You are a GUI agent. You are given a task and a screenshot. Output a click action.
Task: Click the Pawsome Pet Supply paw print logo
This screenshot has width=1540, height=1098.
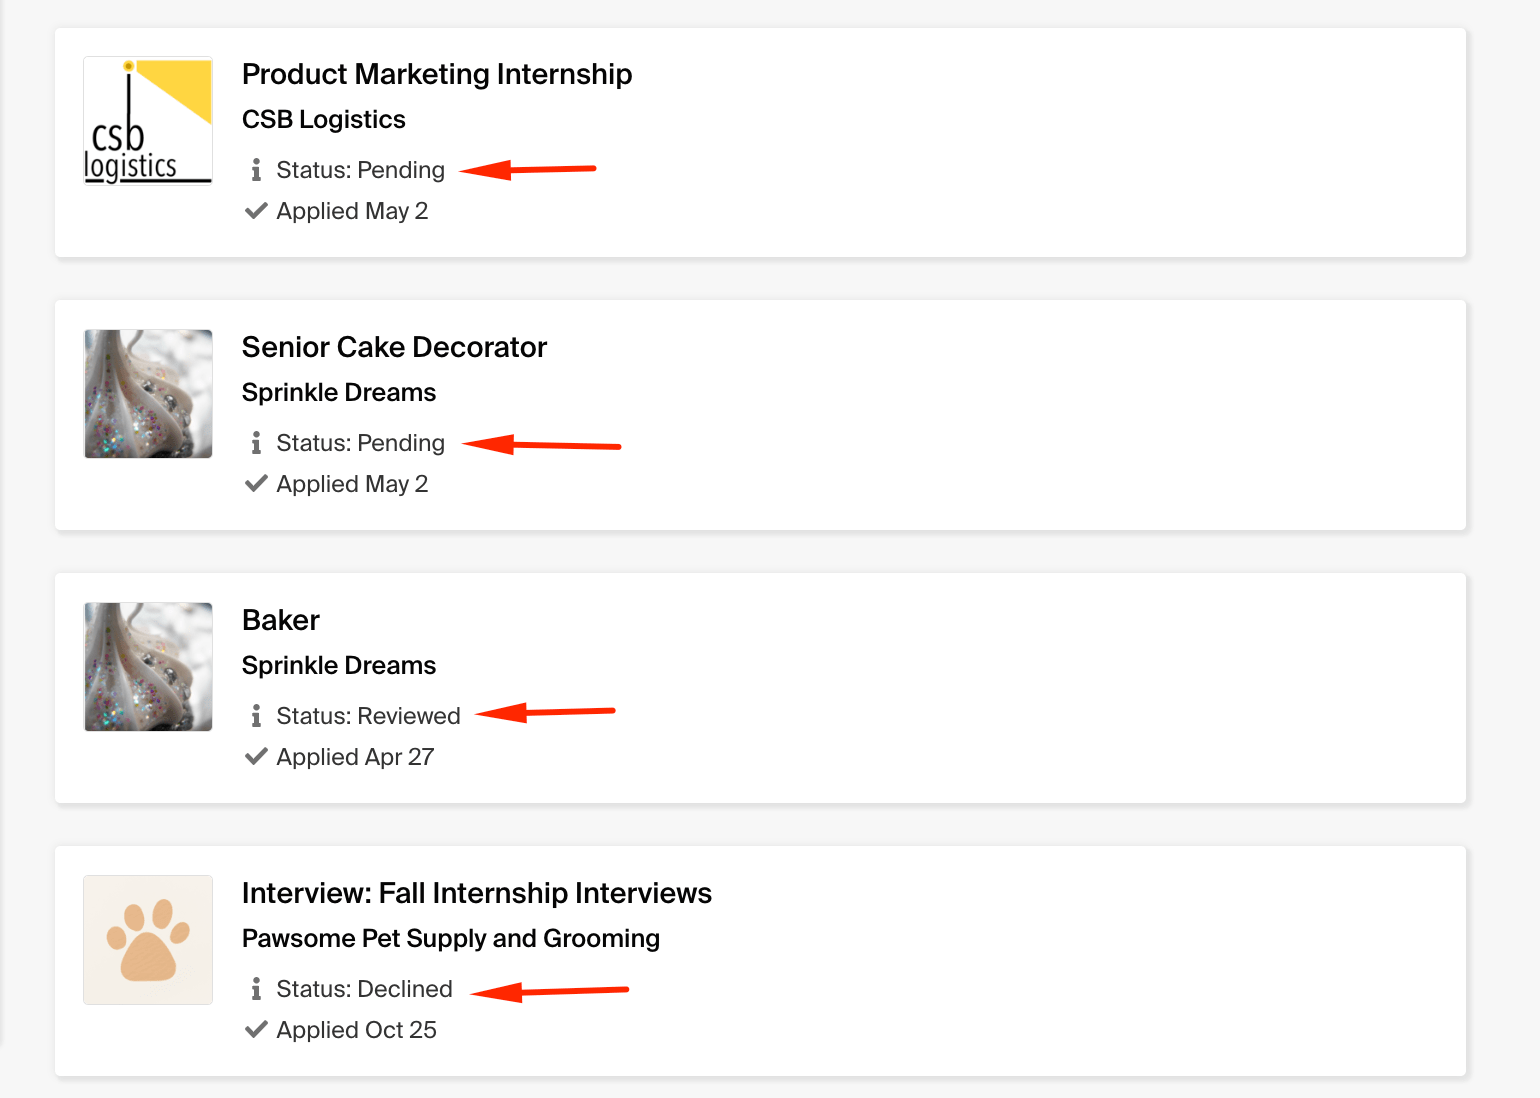coord(147,940)
